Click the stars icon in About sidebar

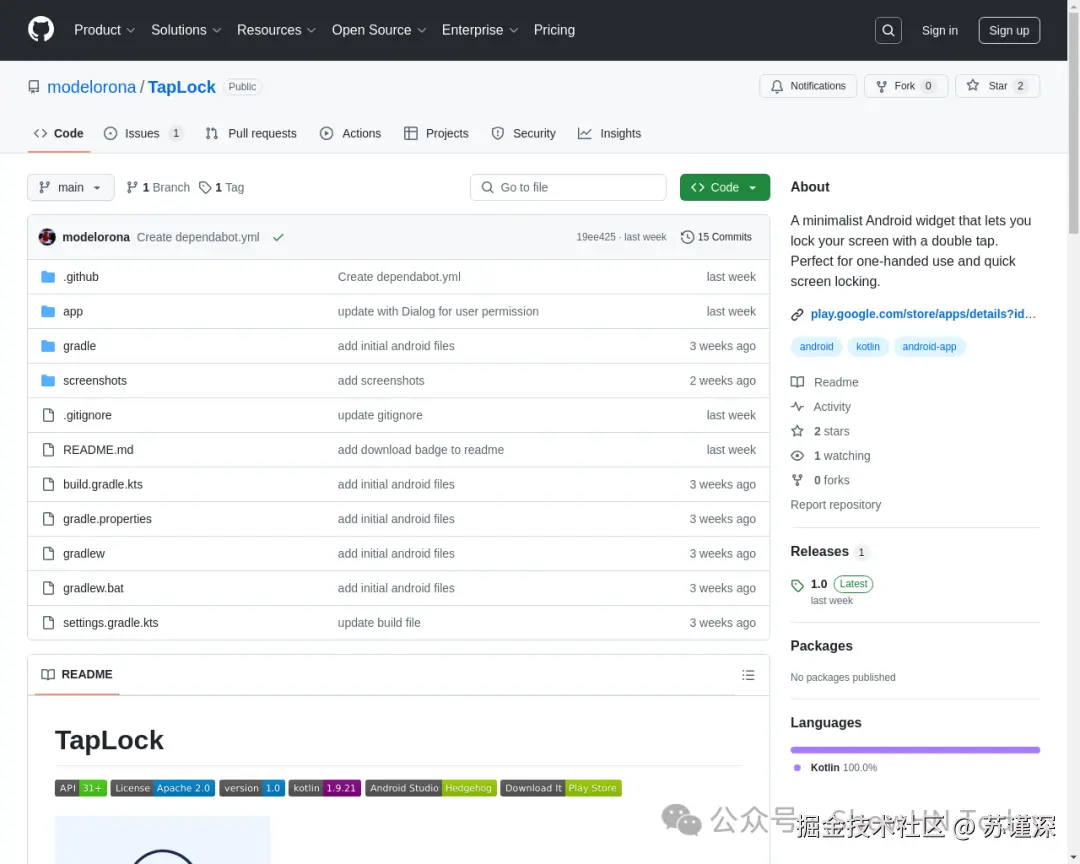tap(797, 431)
